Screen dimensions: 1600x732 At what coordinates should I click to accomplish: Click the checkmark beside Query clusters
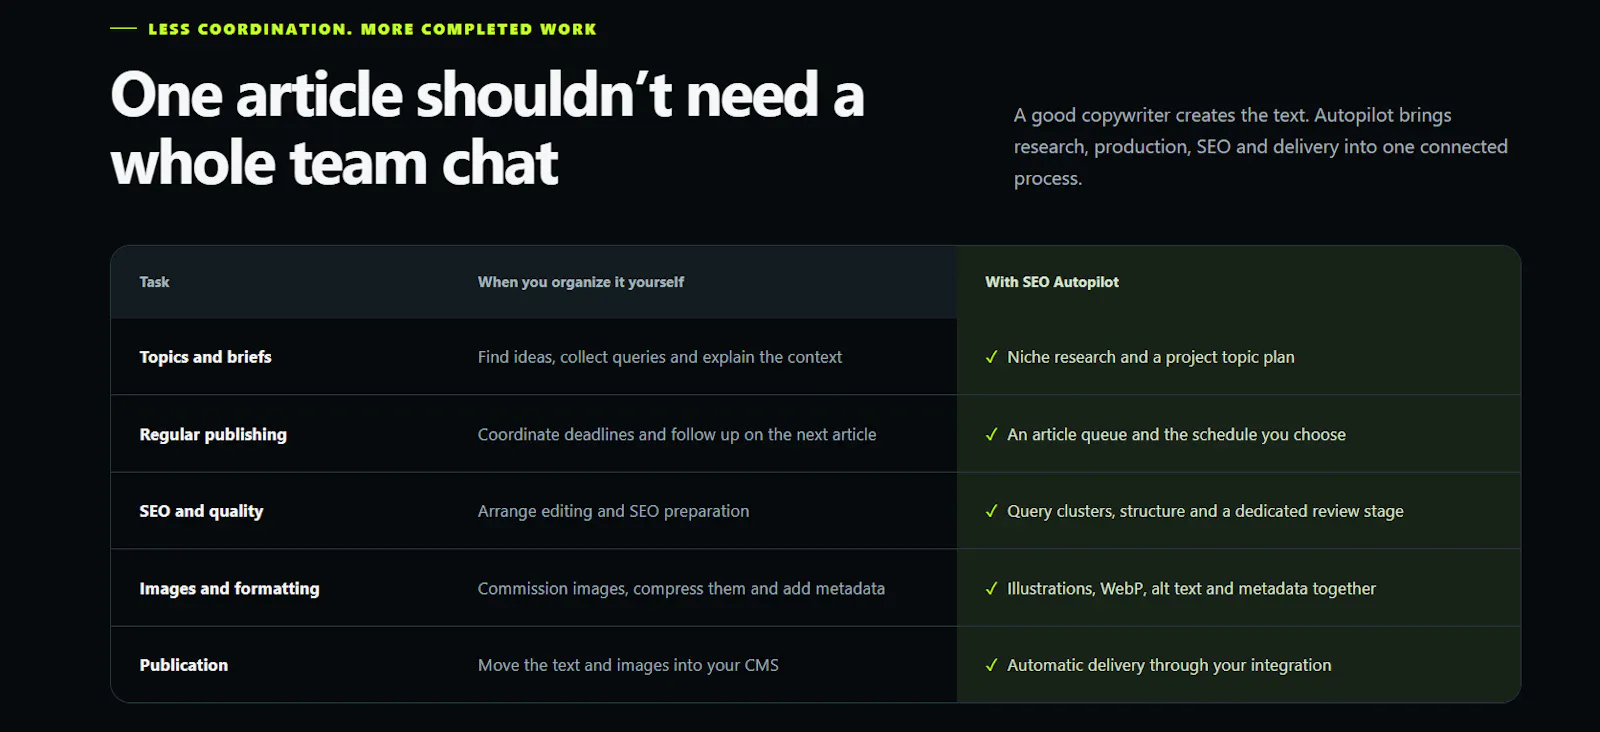click(x=991, y=511)
